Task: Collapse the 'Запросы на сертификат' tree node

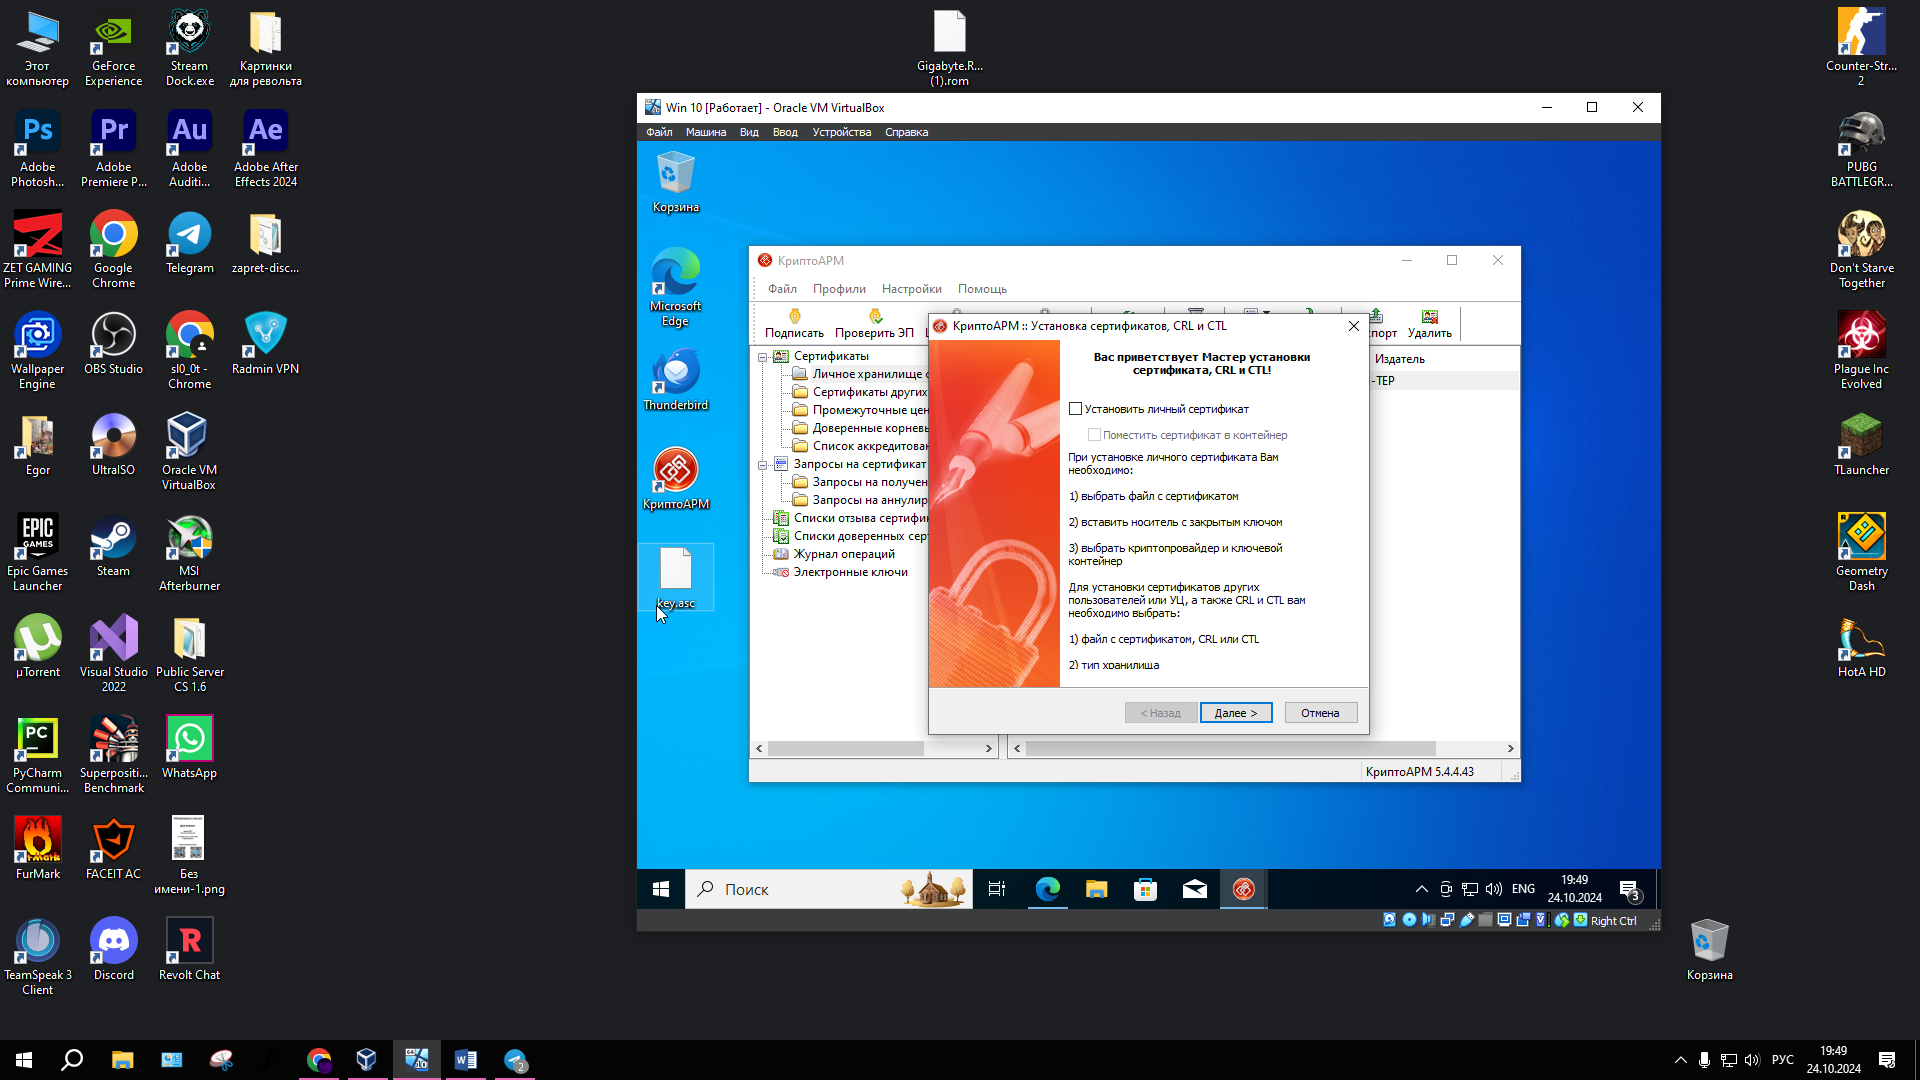Action: tap(763, 465)
